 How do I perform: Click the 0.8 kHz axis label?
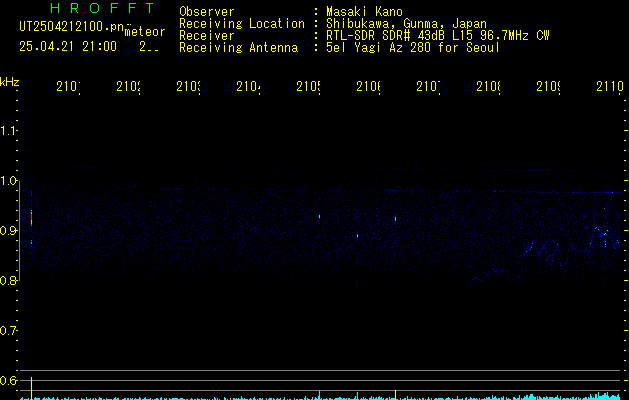point(8,281)
